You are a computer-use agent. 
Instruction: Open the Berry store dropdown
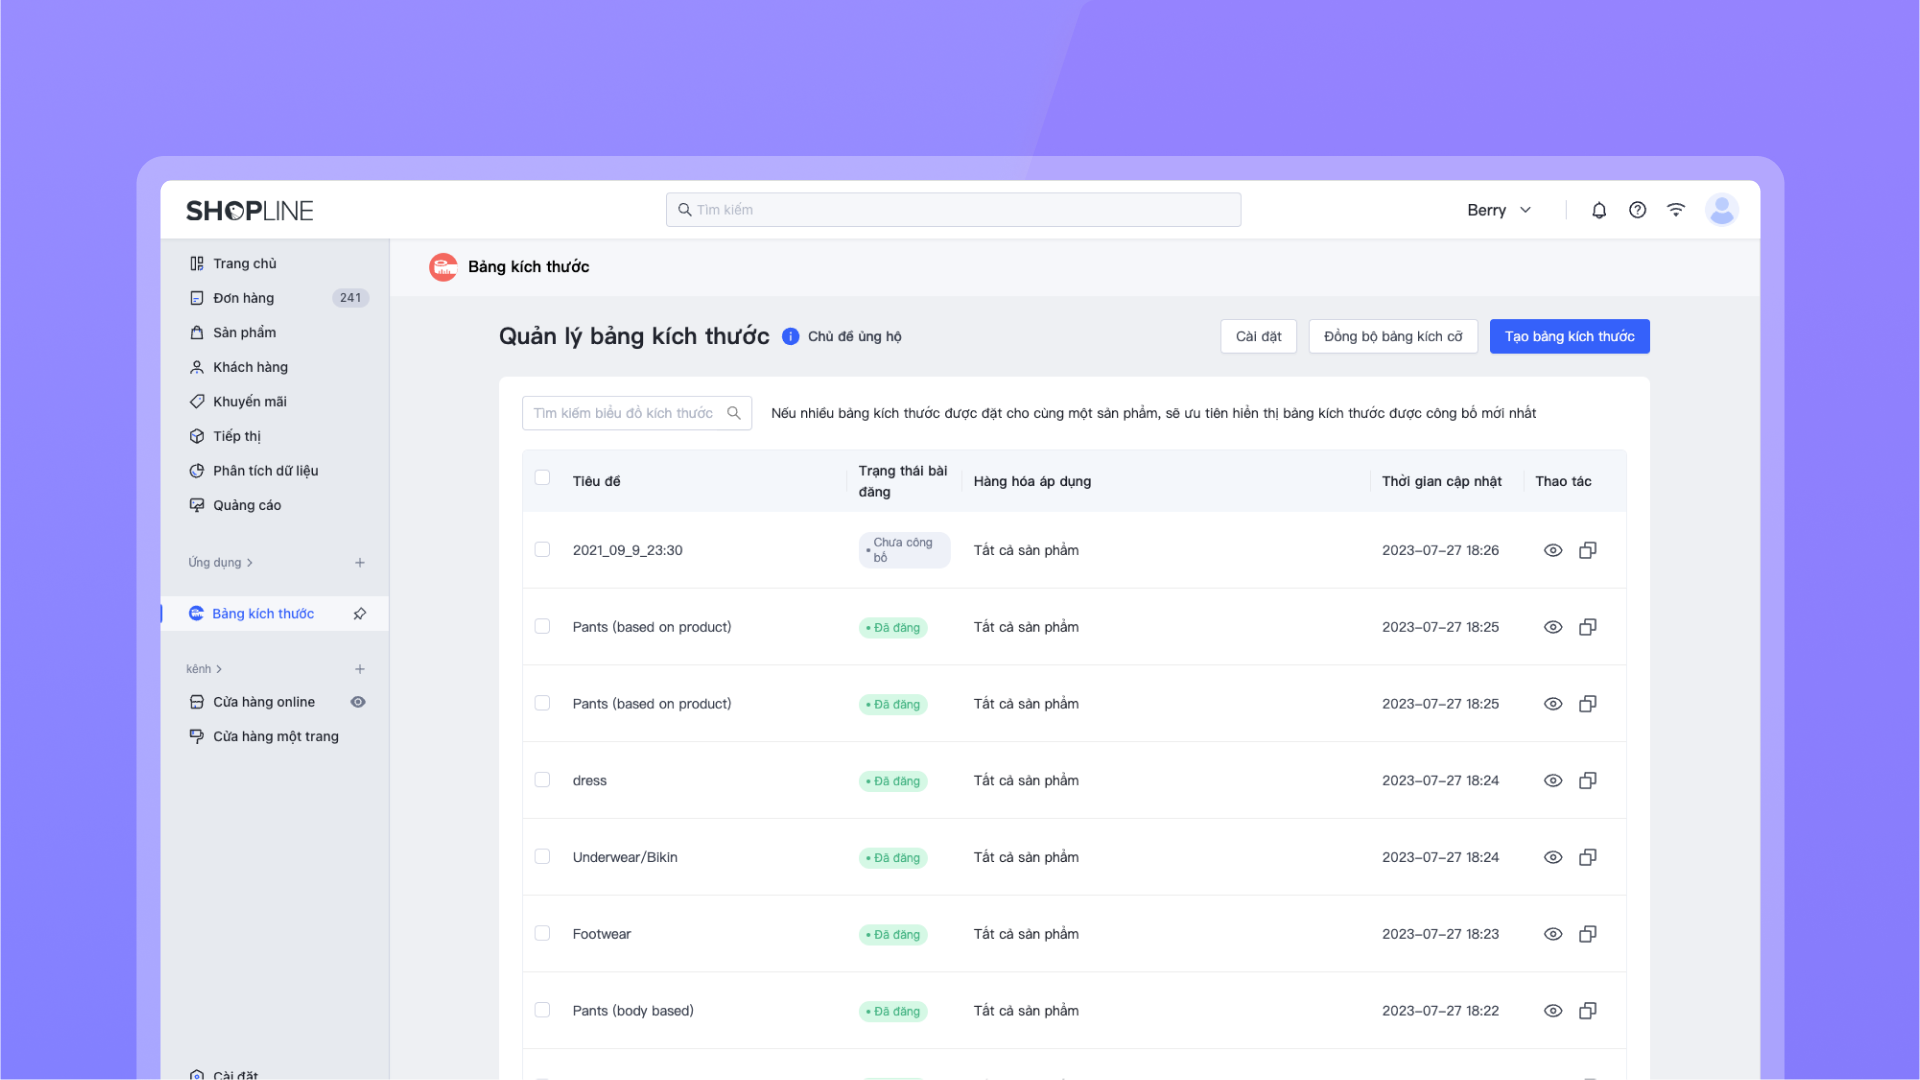1498,210
